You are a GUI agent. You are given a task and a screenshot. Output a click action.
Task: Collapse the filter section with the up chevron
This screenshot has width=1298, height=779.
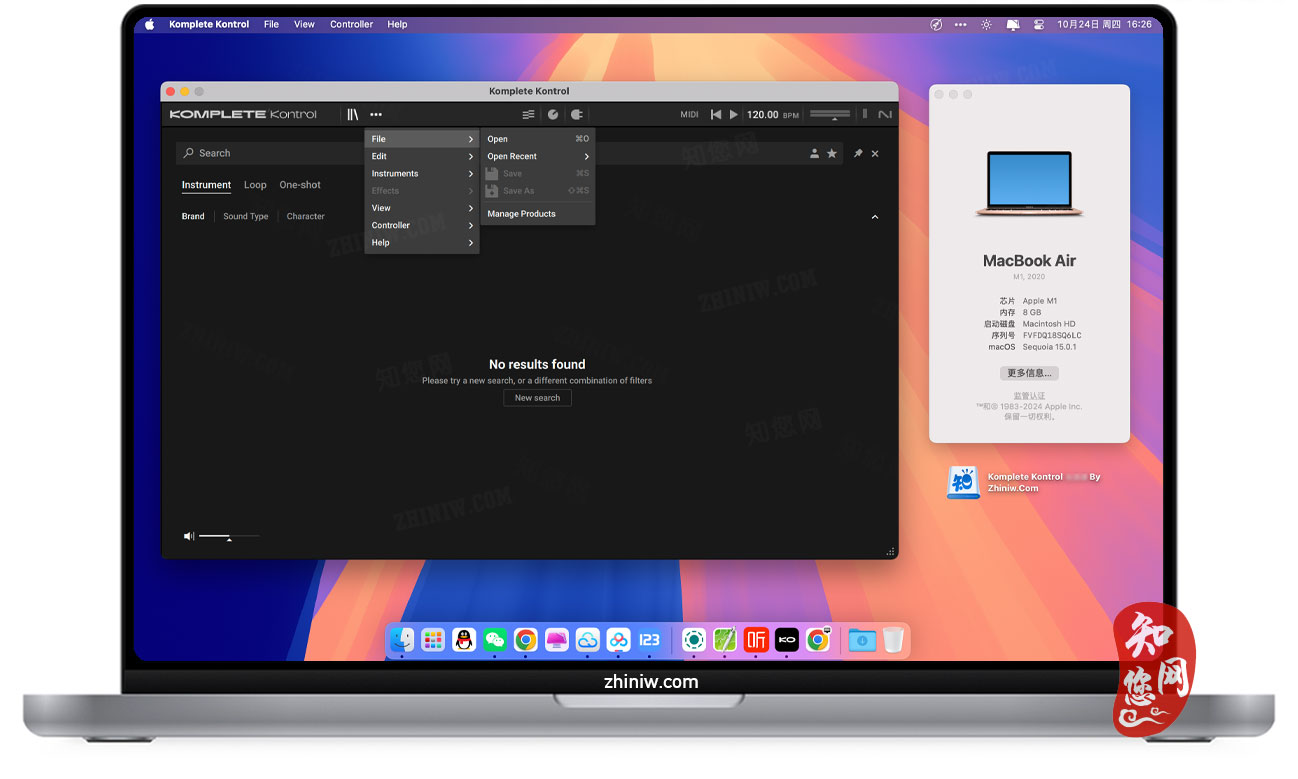pos(875,217)
